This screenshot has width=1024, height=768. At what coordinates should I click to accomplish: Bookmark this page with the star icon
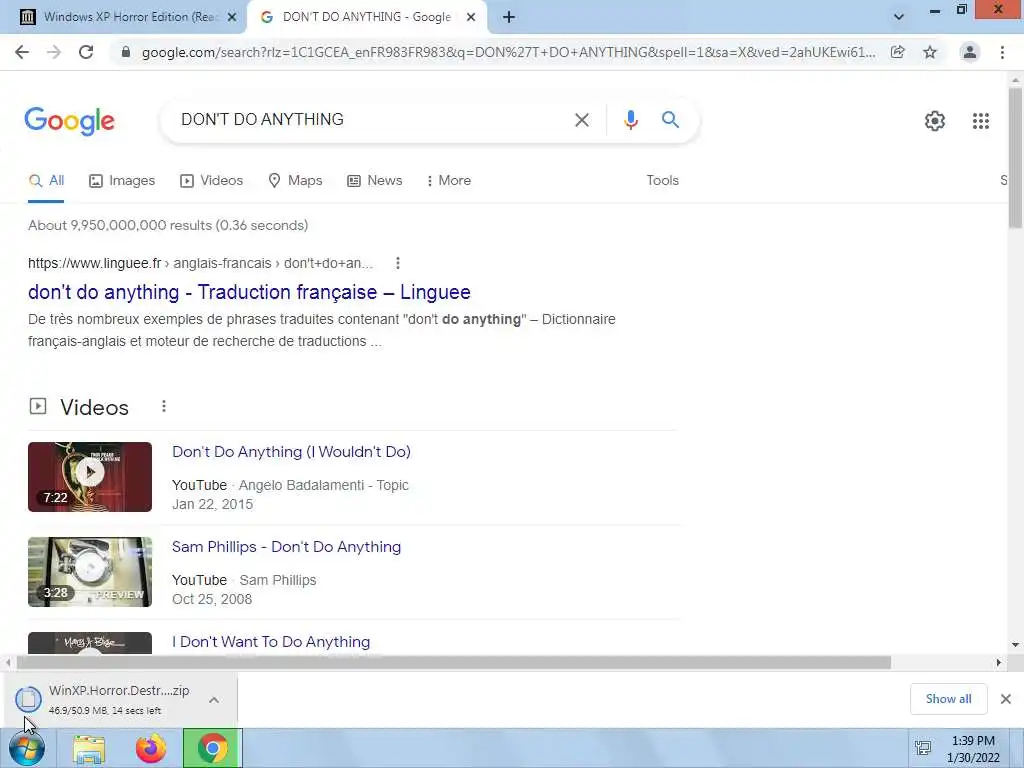[930, 52]
